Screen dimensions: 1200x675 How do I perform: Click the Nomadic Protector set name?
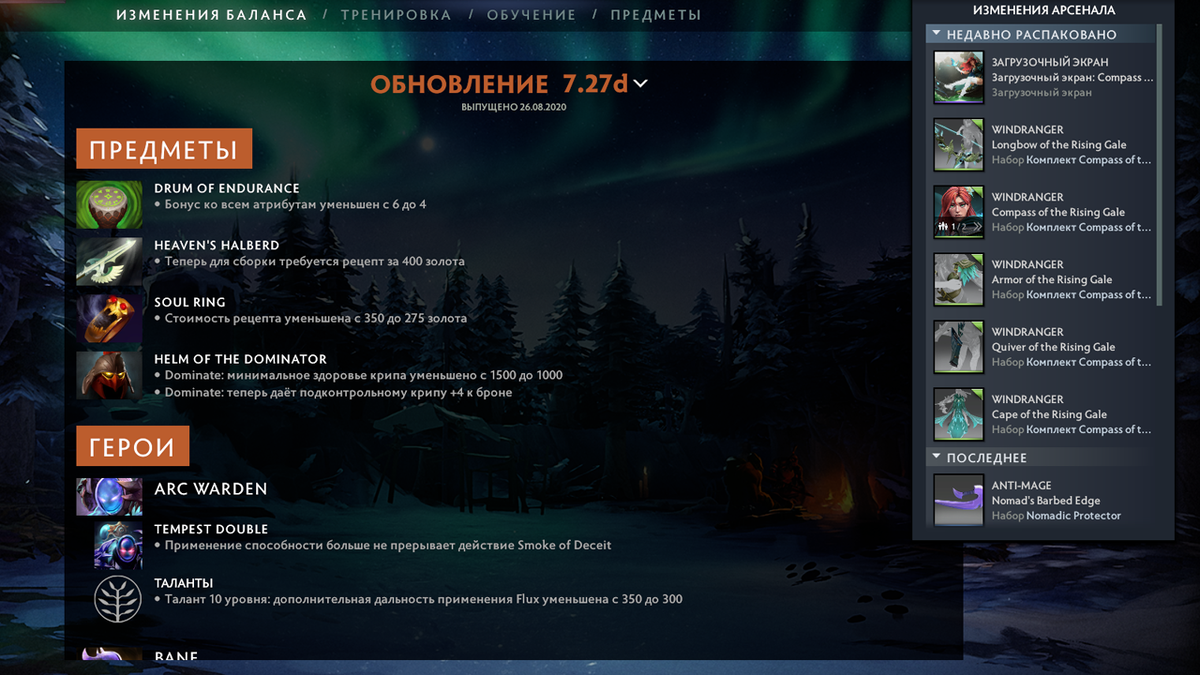[1074, 516]
